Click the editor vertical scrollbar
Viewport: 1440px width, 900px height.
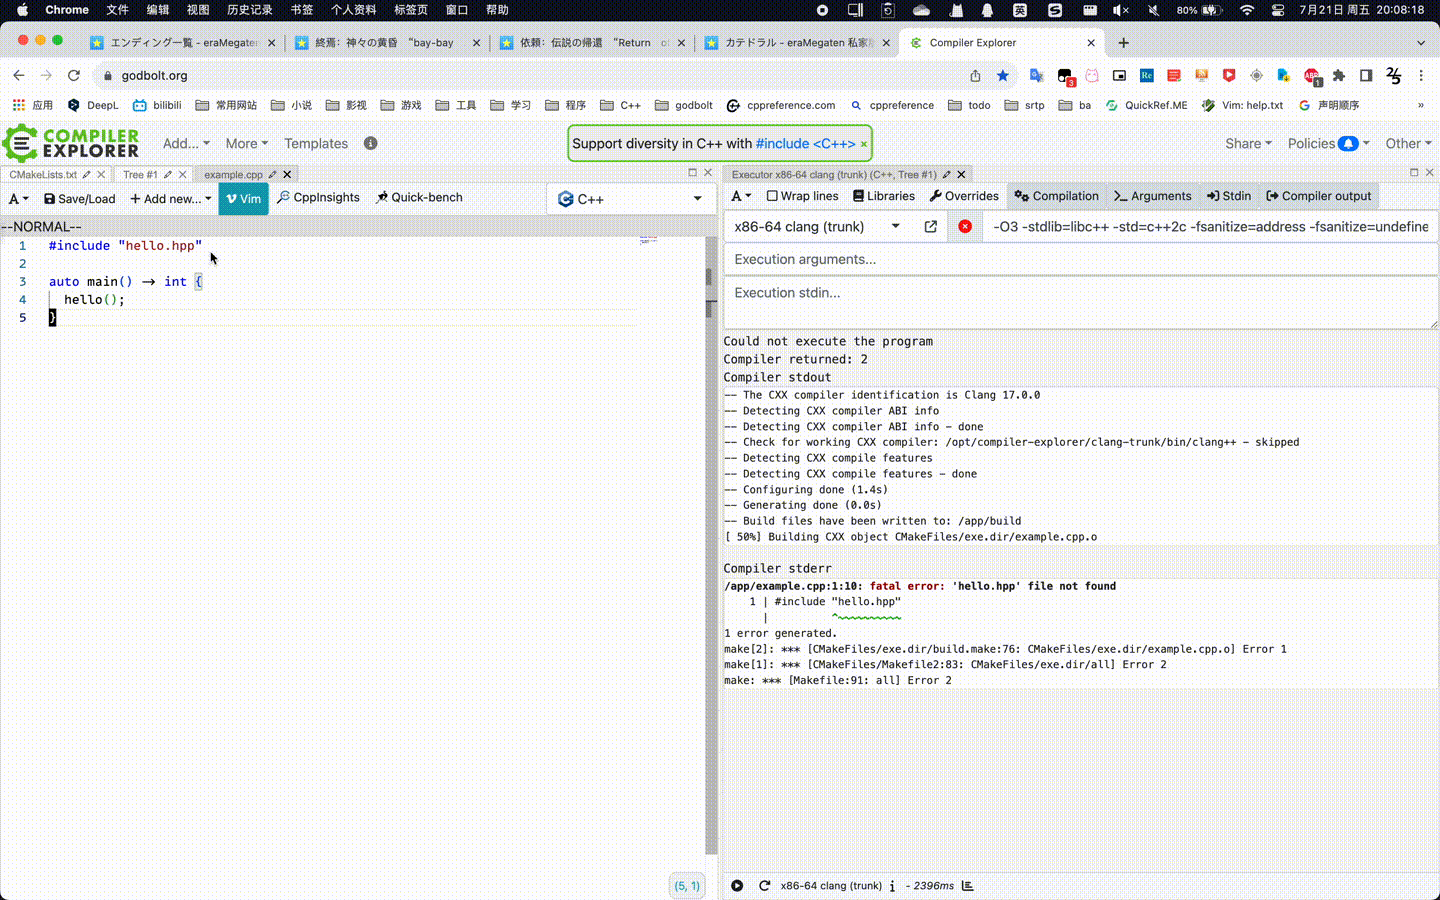pos(711,545)
